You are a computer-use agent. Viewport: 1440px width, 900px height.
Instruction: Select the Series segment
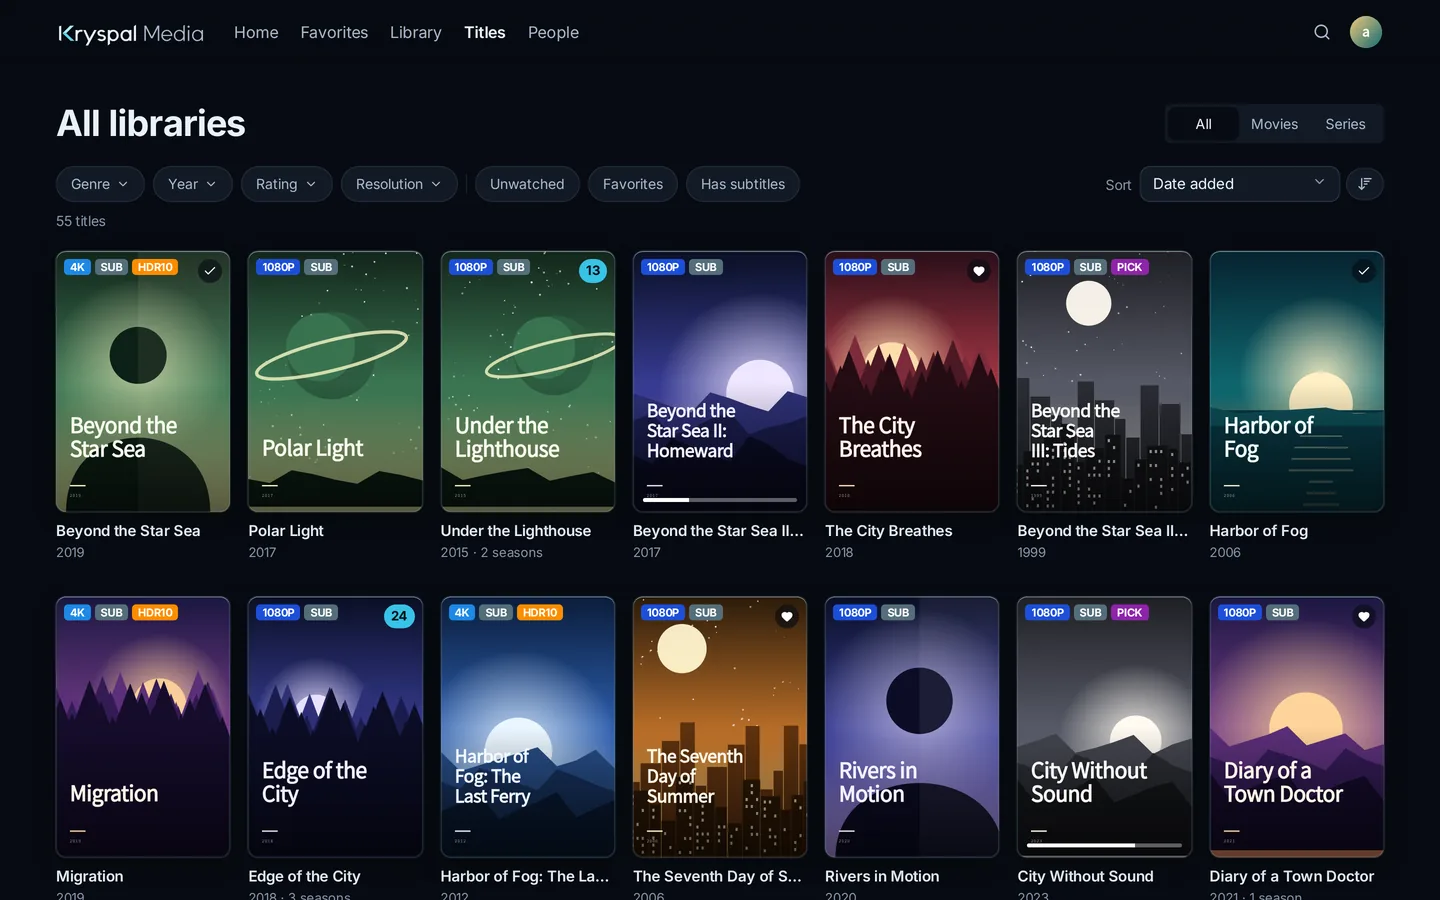point(1345,124)
